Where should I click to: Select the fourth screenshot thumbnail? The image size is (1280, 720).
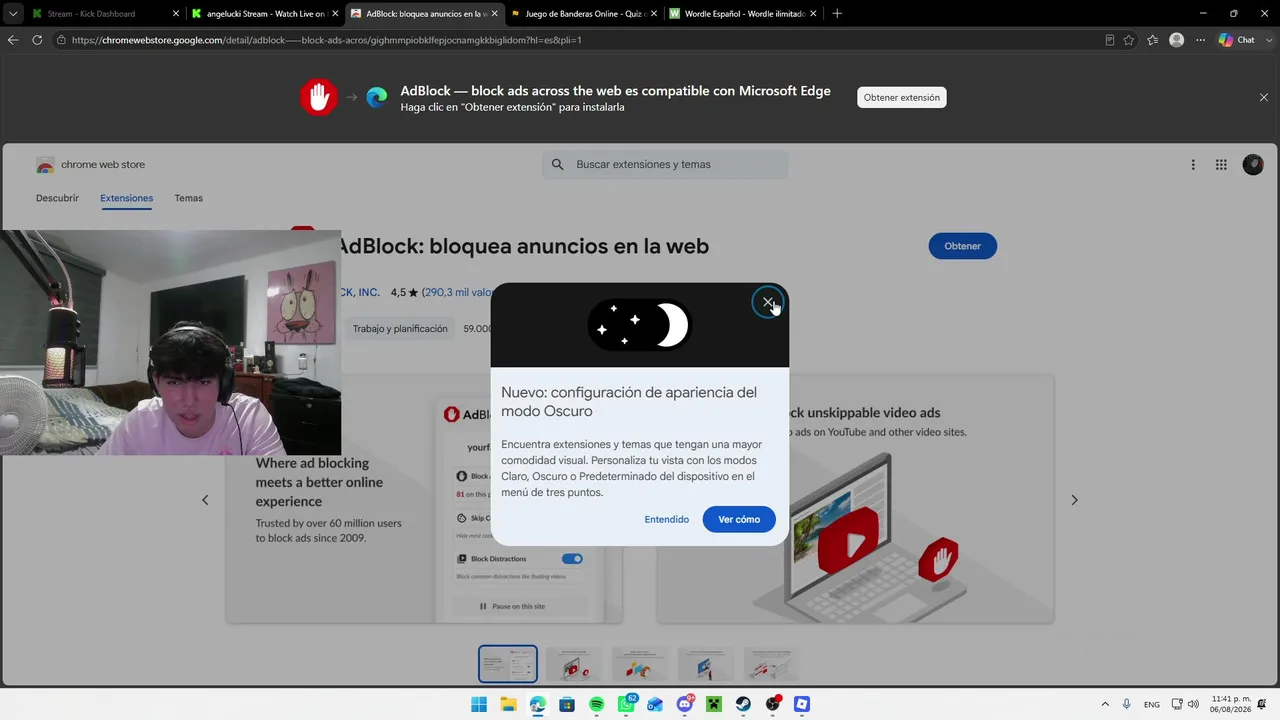coord(706,664)
